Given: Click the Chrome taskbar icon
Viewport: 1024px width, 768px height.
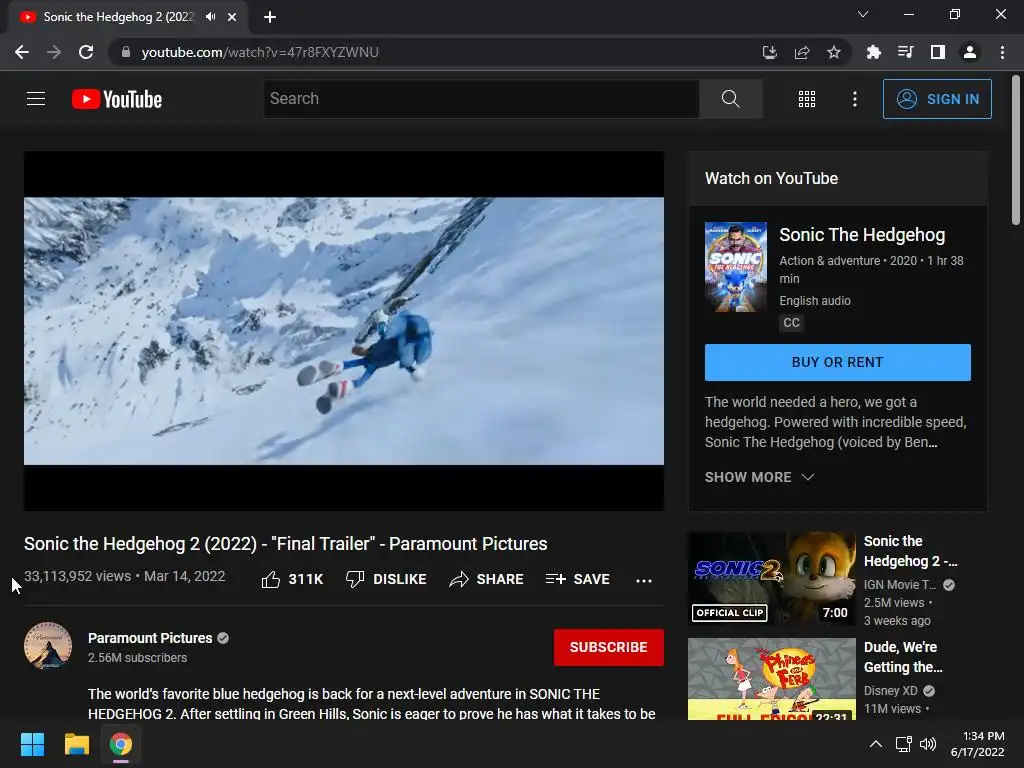Looking at the screenshot, I should click(121, 744).
